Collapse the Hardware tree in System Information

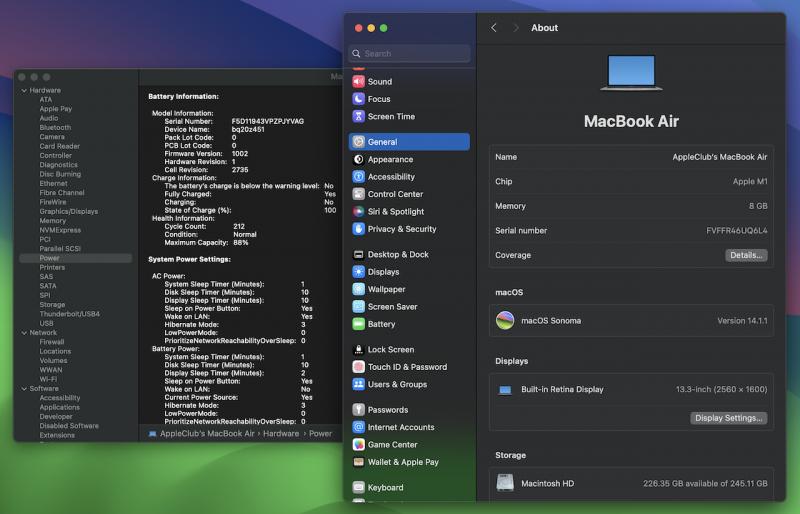click(24, 90)
